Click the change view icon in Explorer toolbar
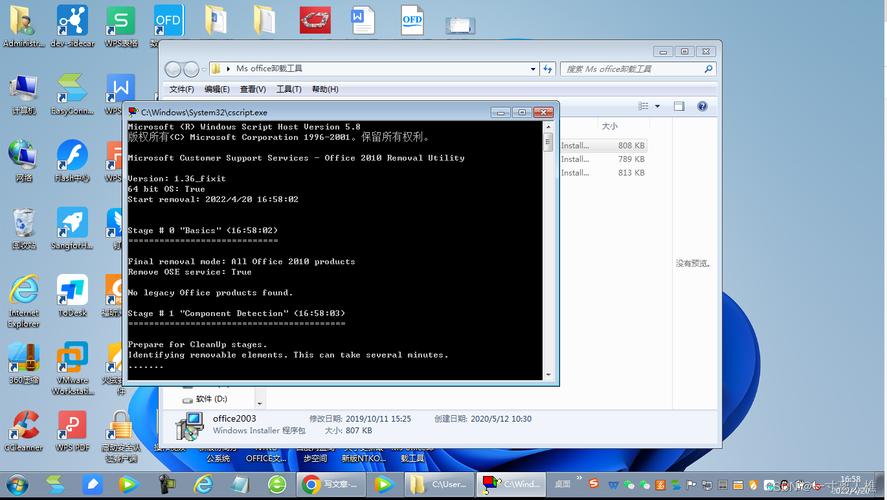The image size is (887, 500). pos(643,106)
